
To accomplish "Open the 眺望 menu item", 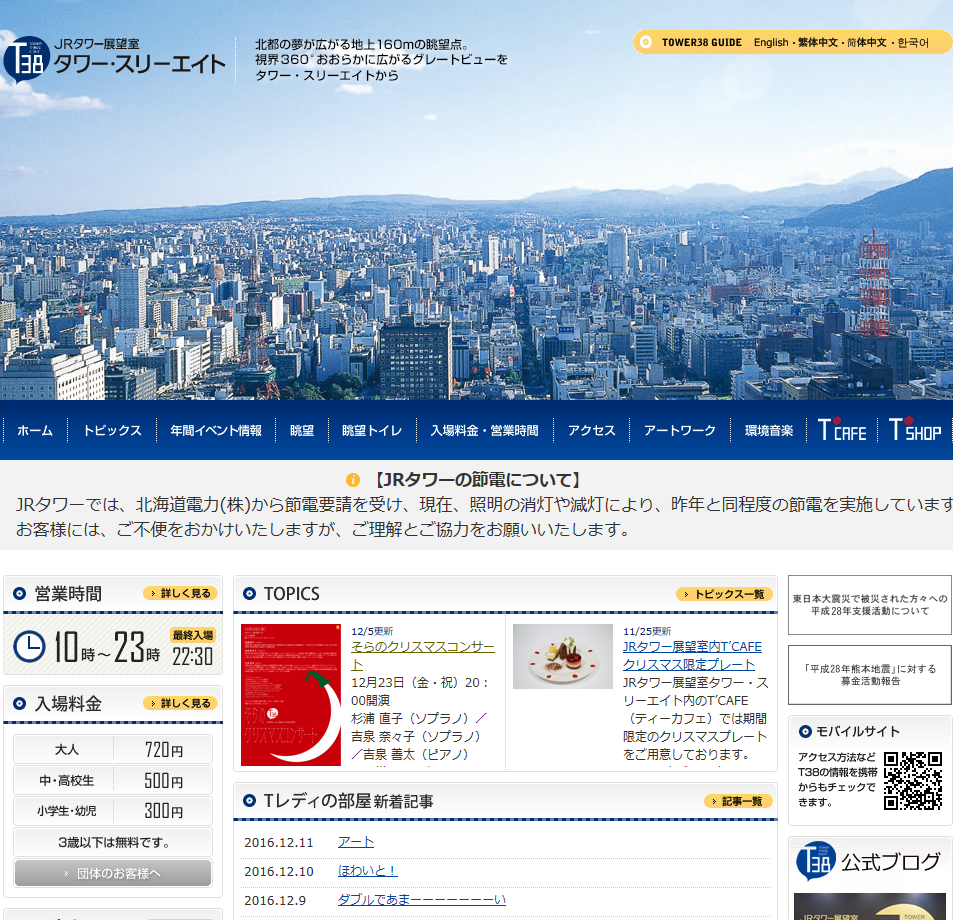I will [302, 430].
